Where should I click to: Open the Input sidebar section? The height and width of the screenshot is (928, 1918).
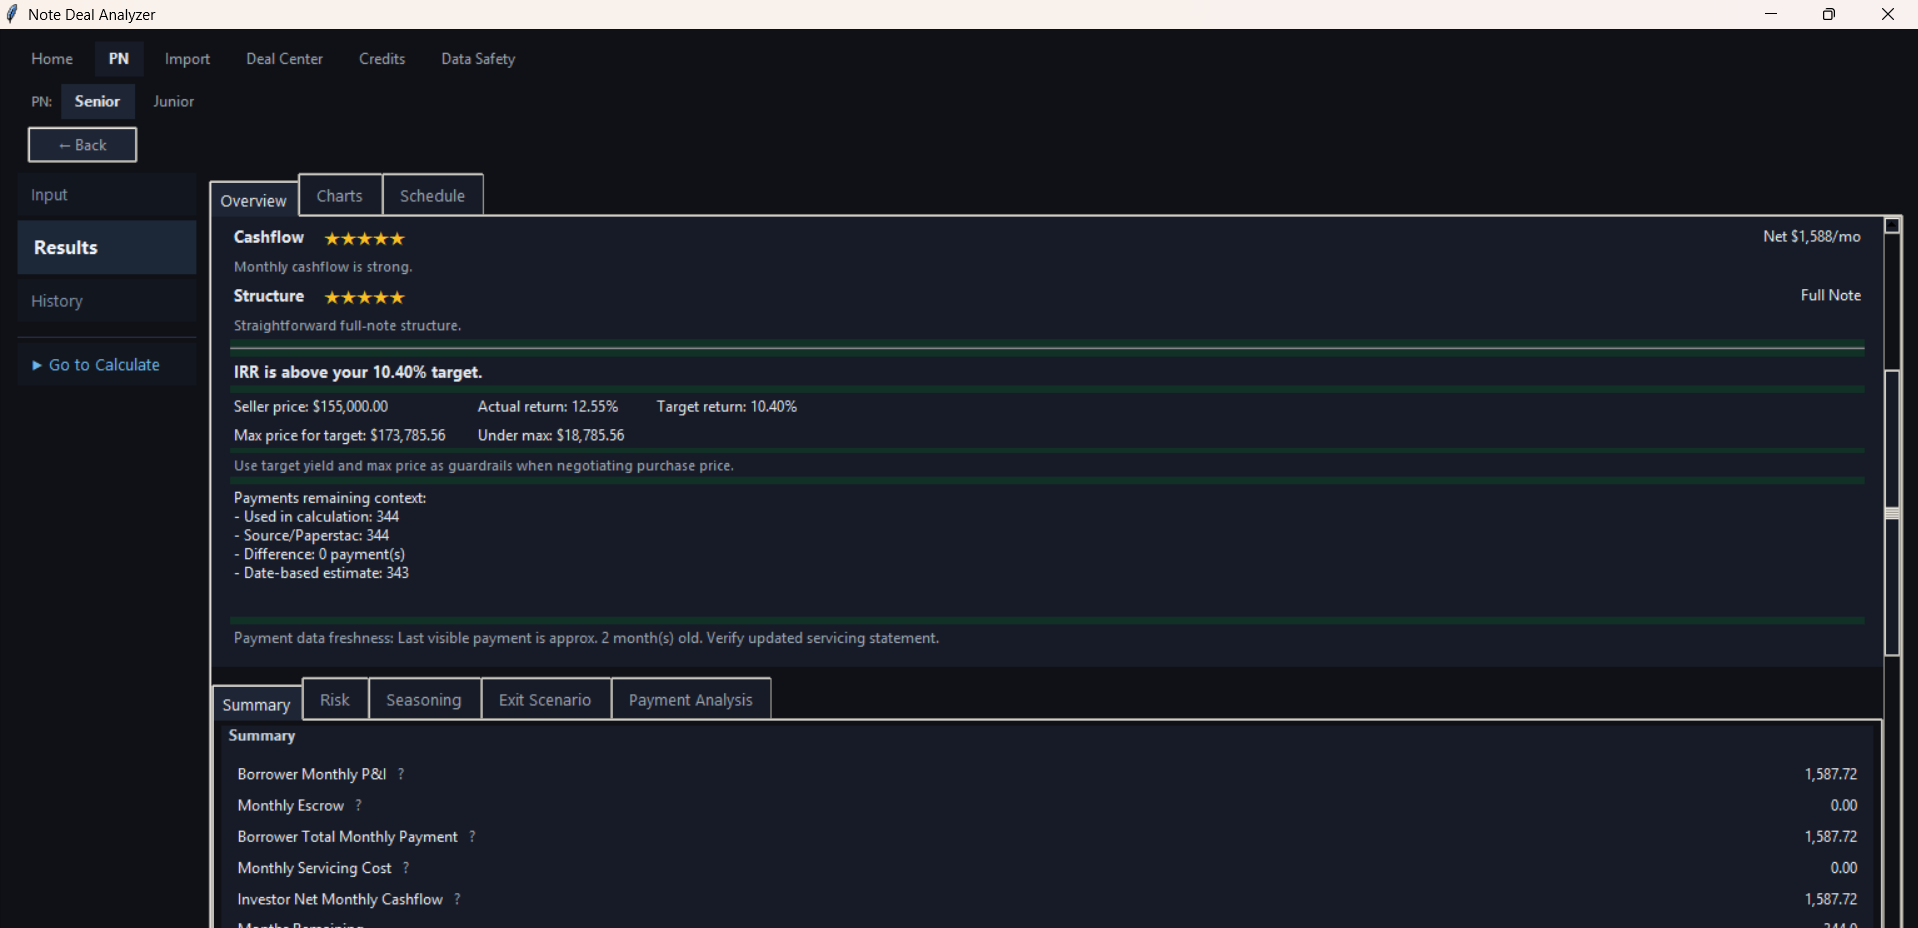tap(107, 195)
